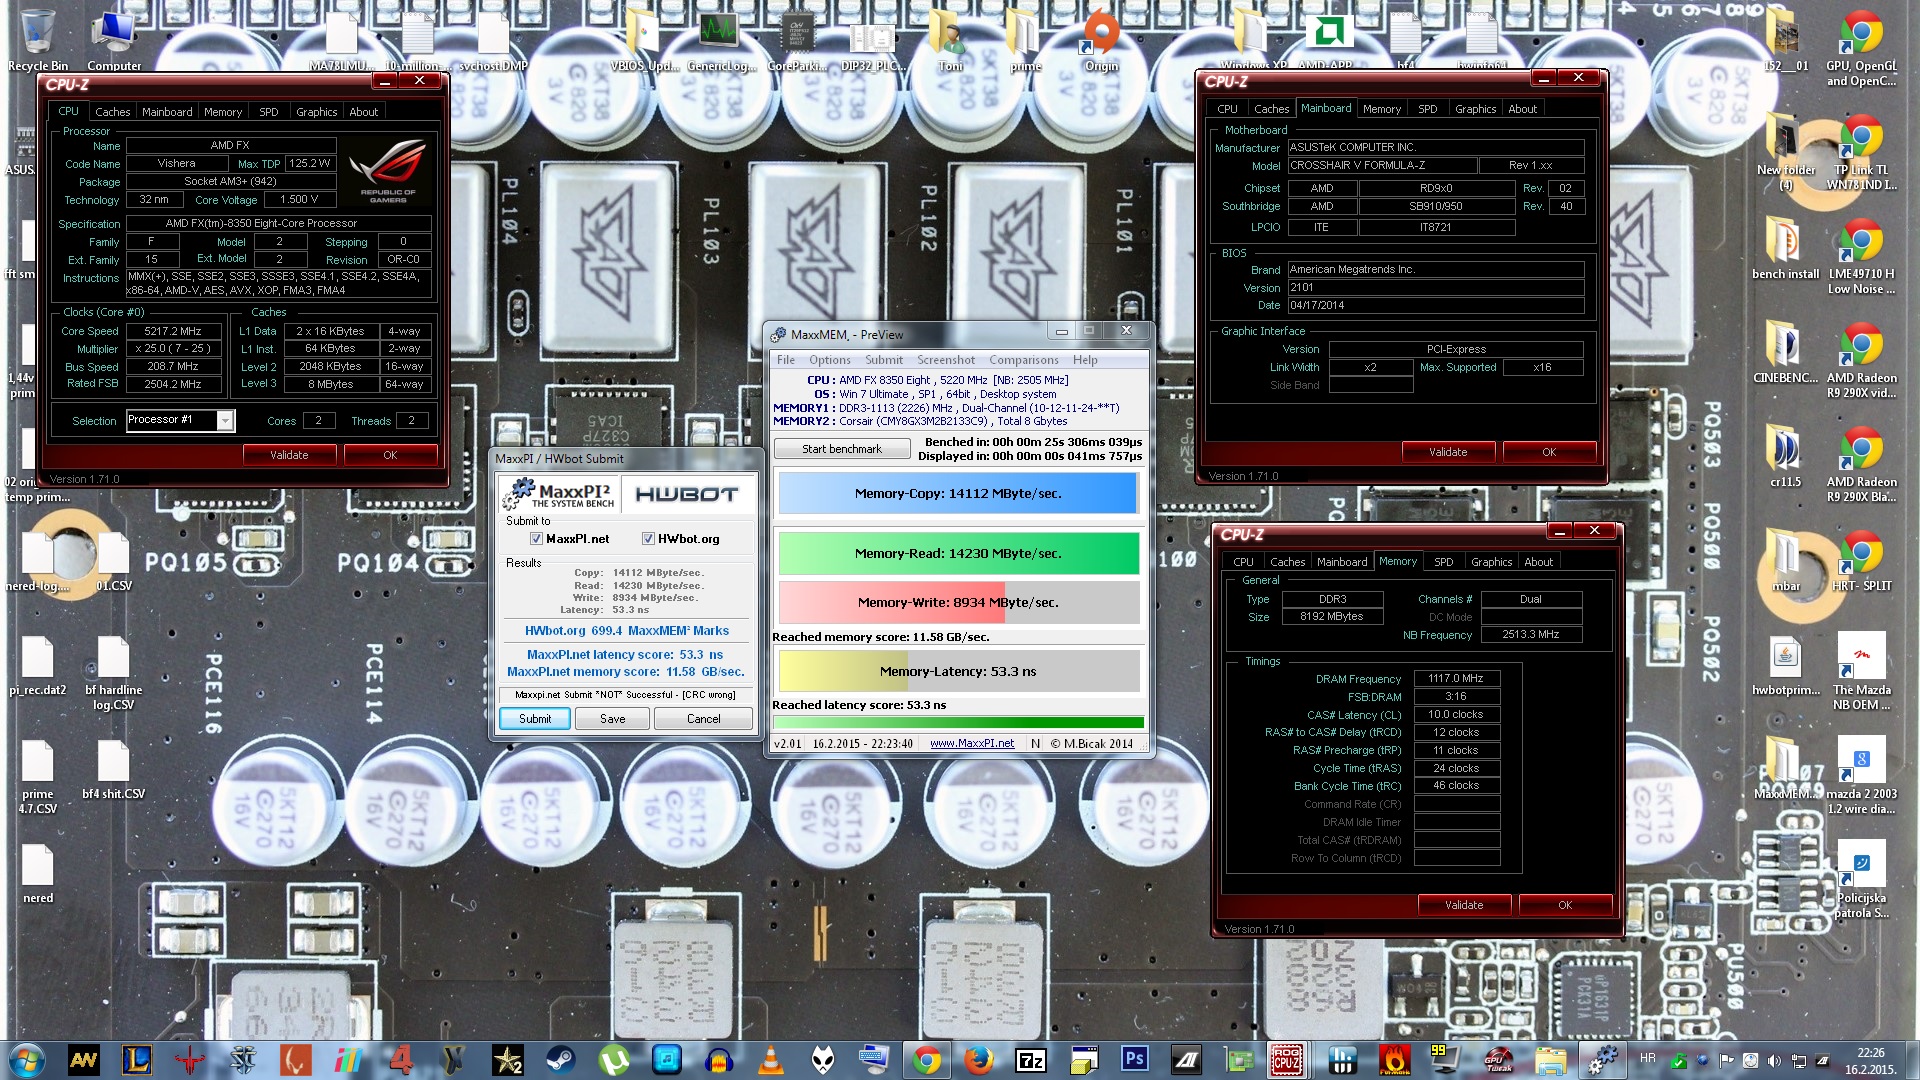1920x1080 pixels.
Task: Open the Submit menu in MaxxMEM
Action: tap(884, 360)
